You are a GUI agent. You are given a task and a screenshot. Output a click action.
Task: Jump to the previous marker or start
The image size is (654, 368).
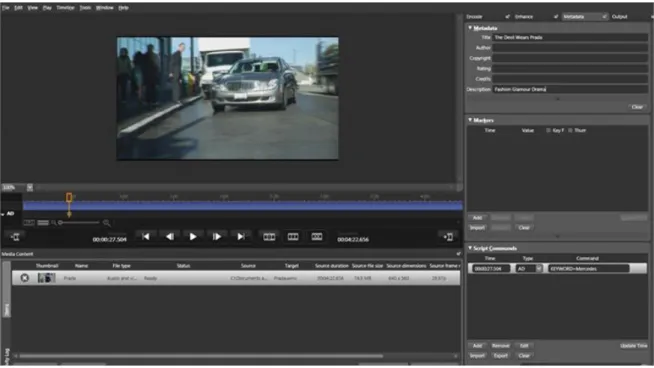pyautogui.click(x=146, y=237)
